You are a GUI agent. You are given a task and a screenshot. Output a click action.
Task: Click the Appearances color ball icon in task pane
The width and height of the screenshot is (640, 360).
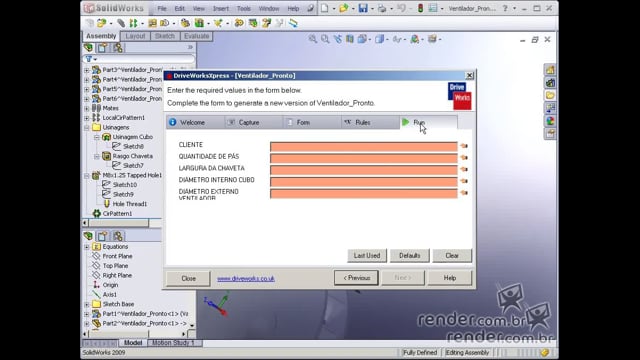pos(550,121)
